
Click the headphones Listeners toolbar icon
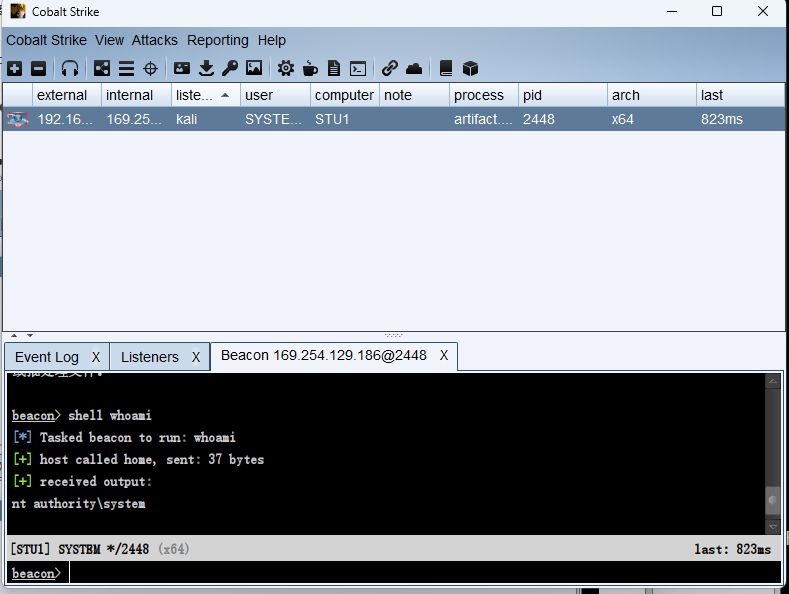70,69
